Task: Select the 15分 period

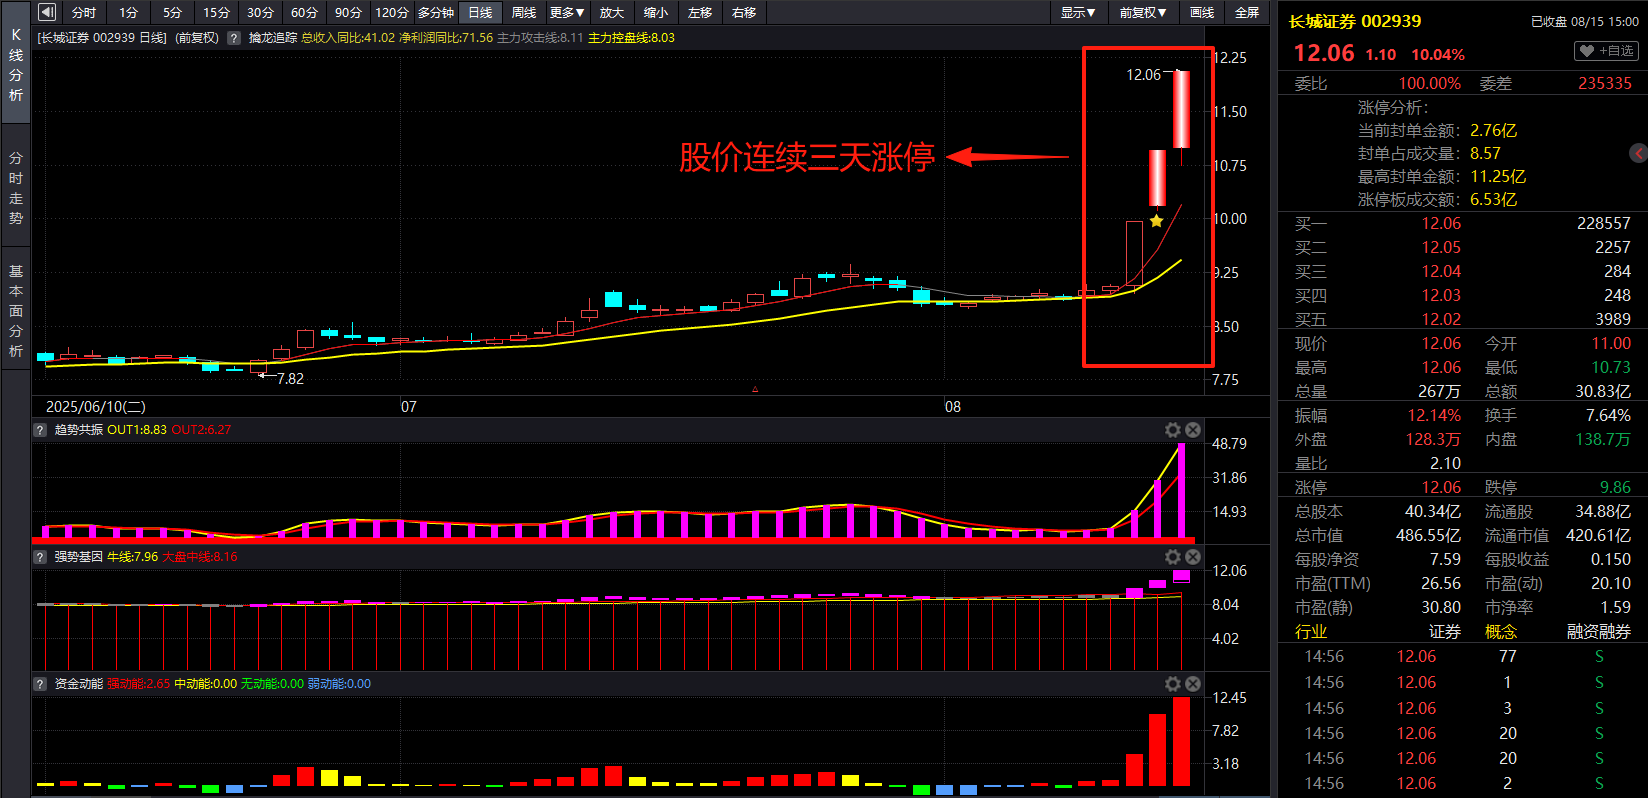Action: pos(216,12)
